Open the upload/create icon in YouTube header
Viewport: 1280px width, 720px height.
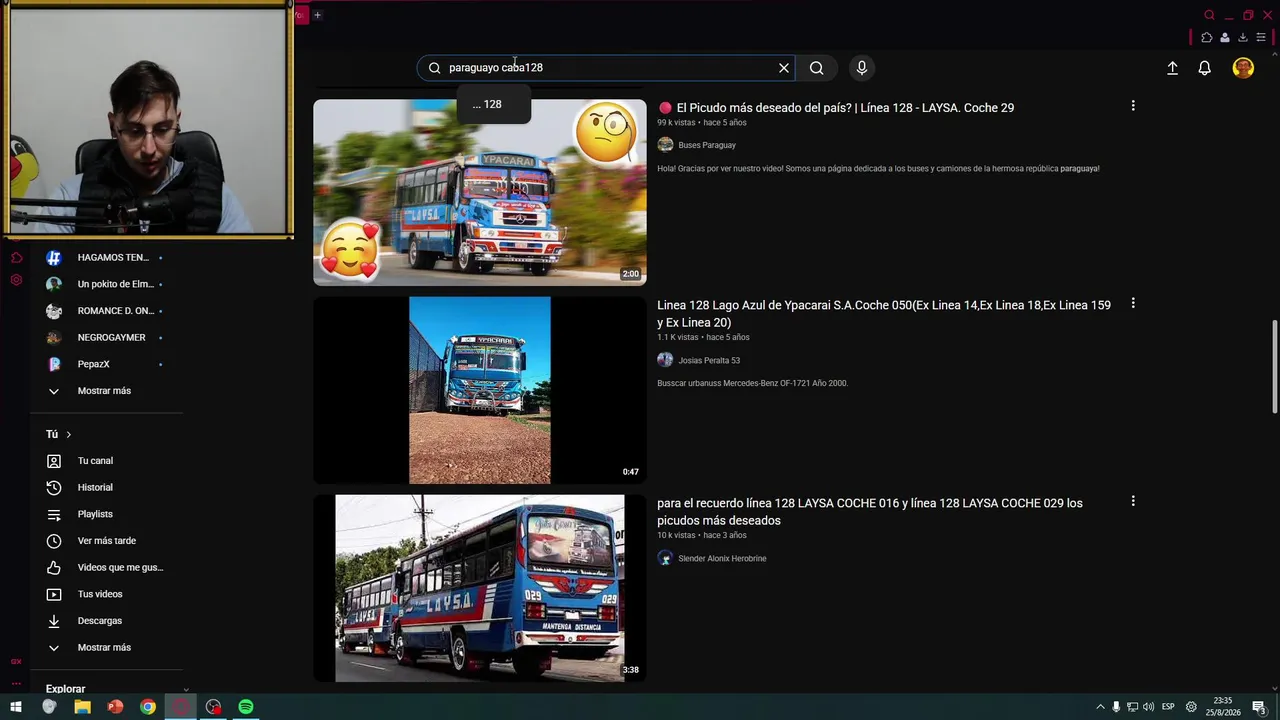[x=1172, y=68]
